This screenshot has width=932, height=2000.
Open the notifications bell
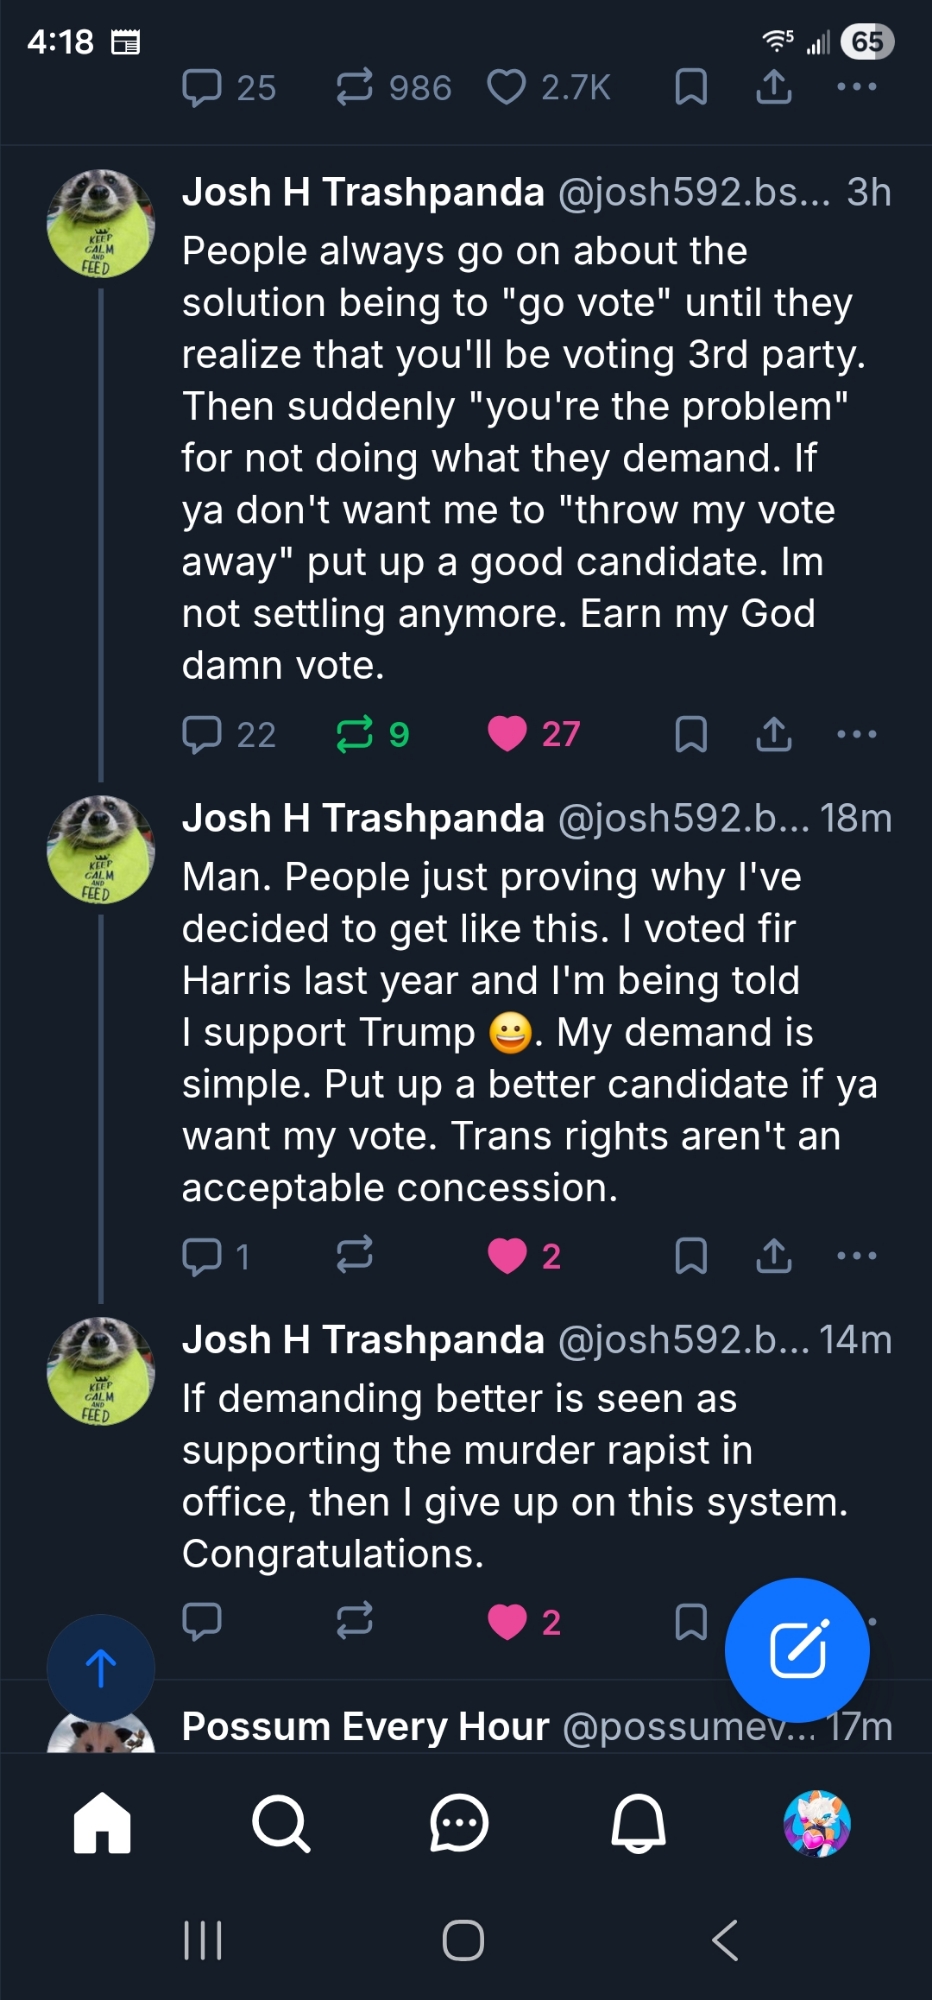(x=638, y=1824)
